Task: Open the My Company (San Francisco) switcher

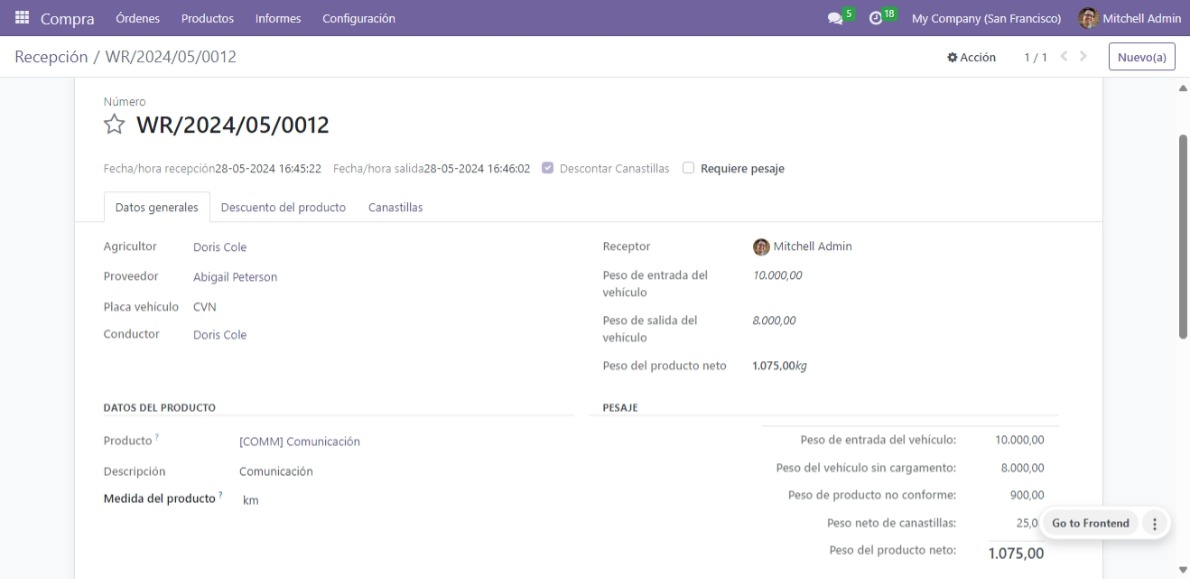Action: (986, 18)
